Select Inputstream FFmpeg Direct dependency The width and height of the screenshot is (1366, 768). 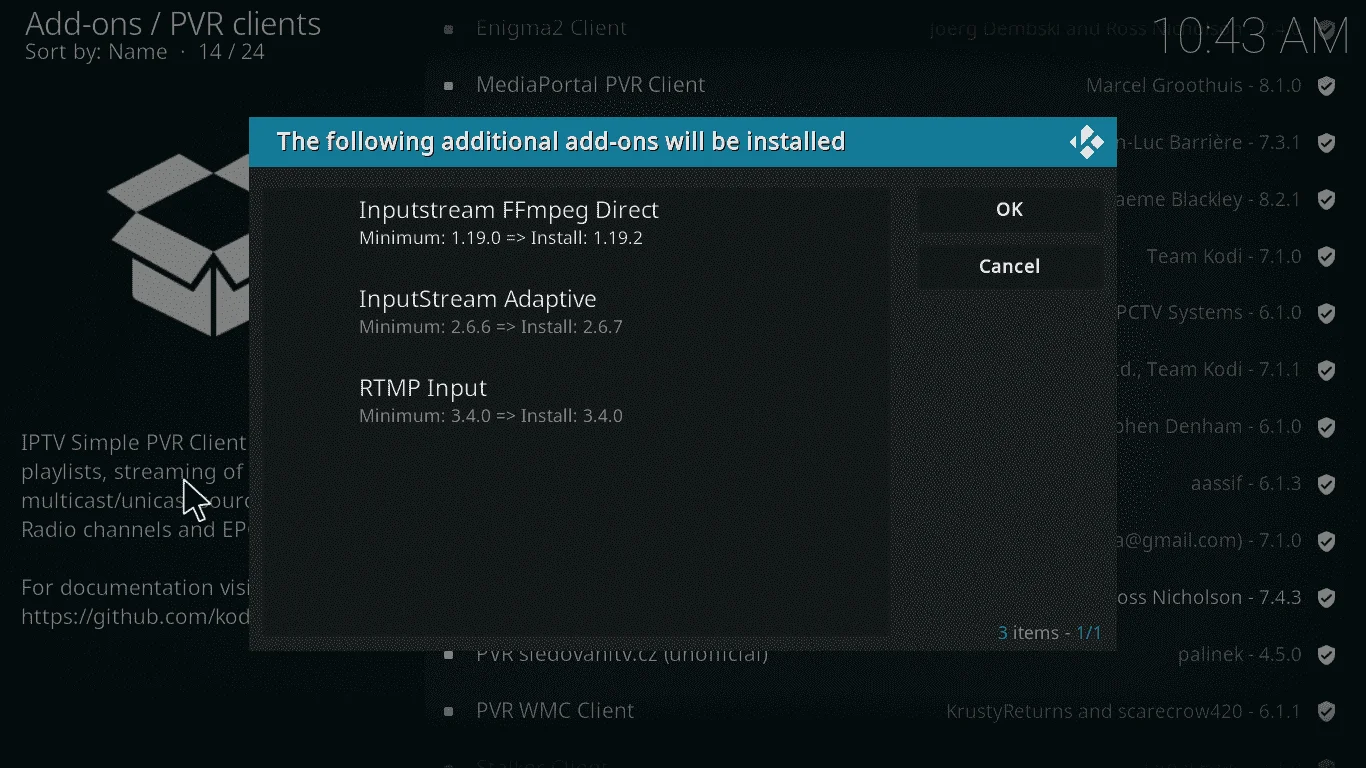(575, 223)
